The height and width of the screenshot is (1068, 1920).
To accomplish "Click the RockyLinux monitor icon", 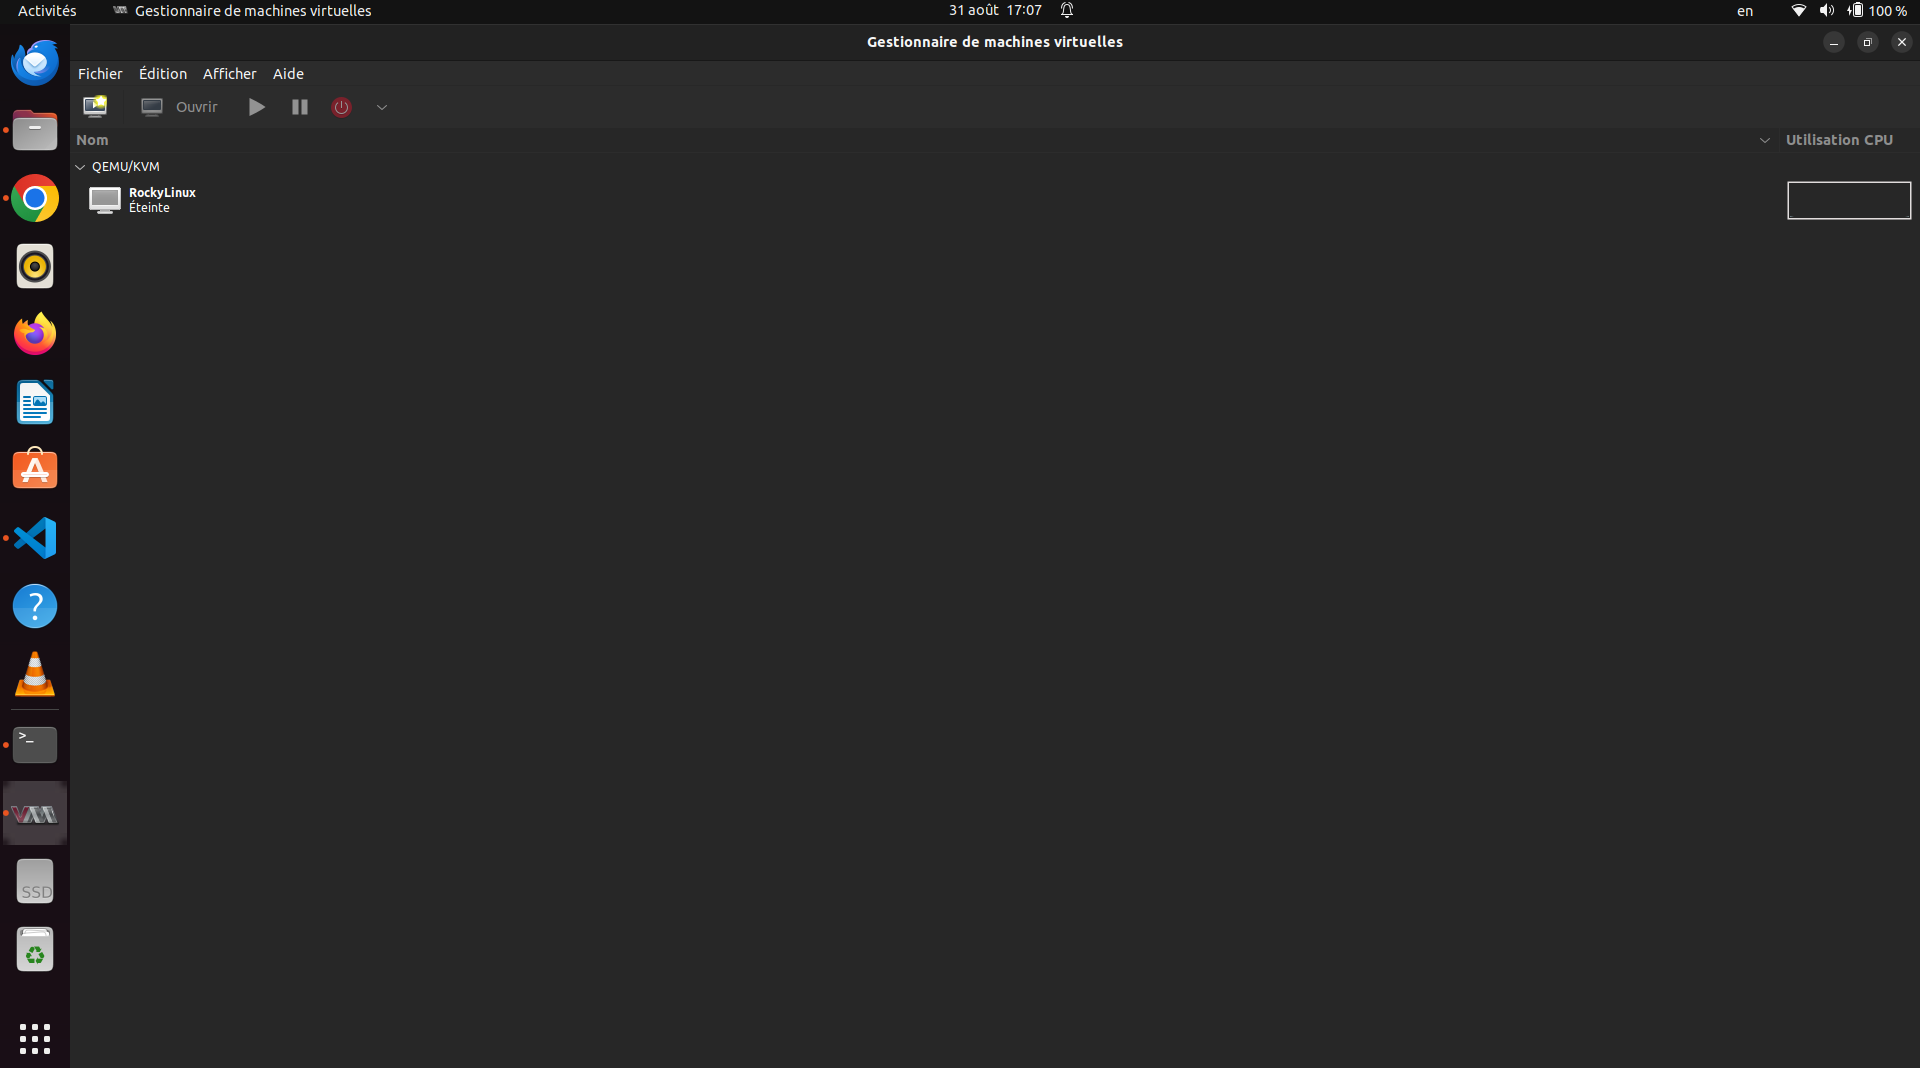I will click(x=105, y=200).
